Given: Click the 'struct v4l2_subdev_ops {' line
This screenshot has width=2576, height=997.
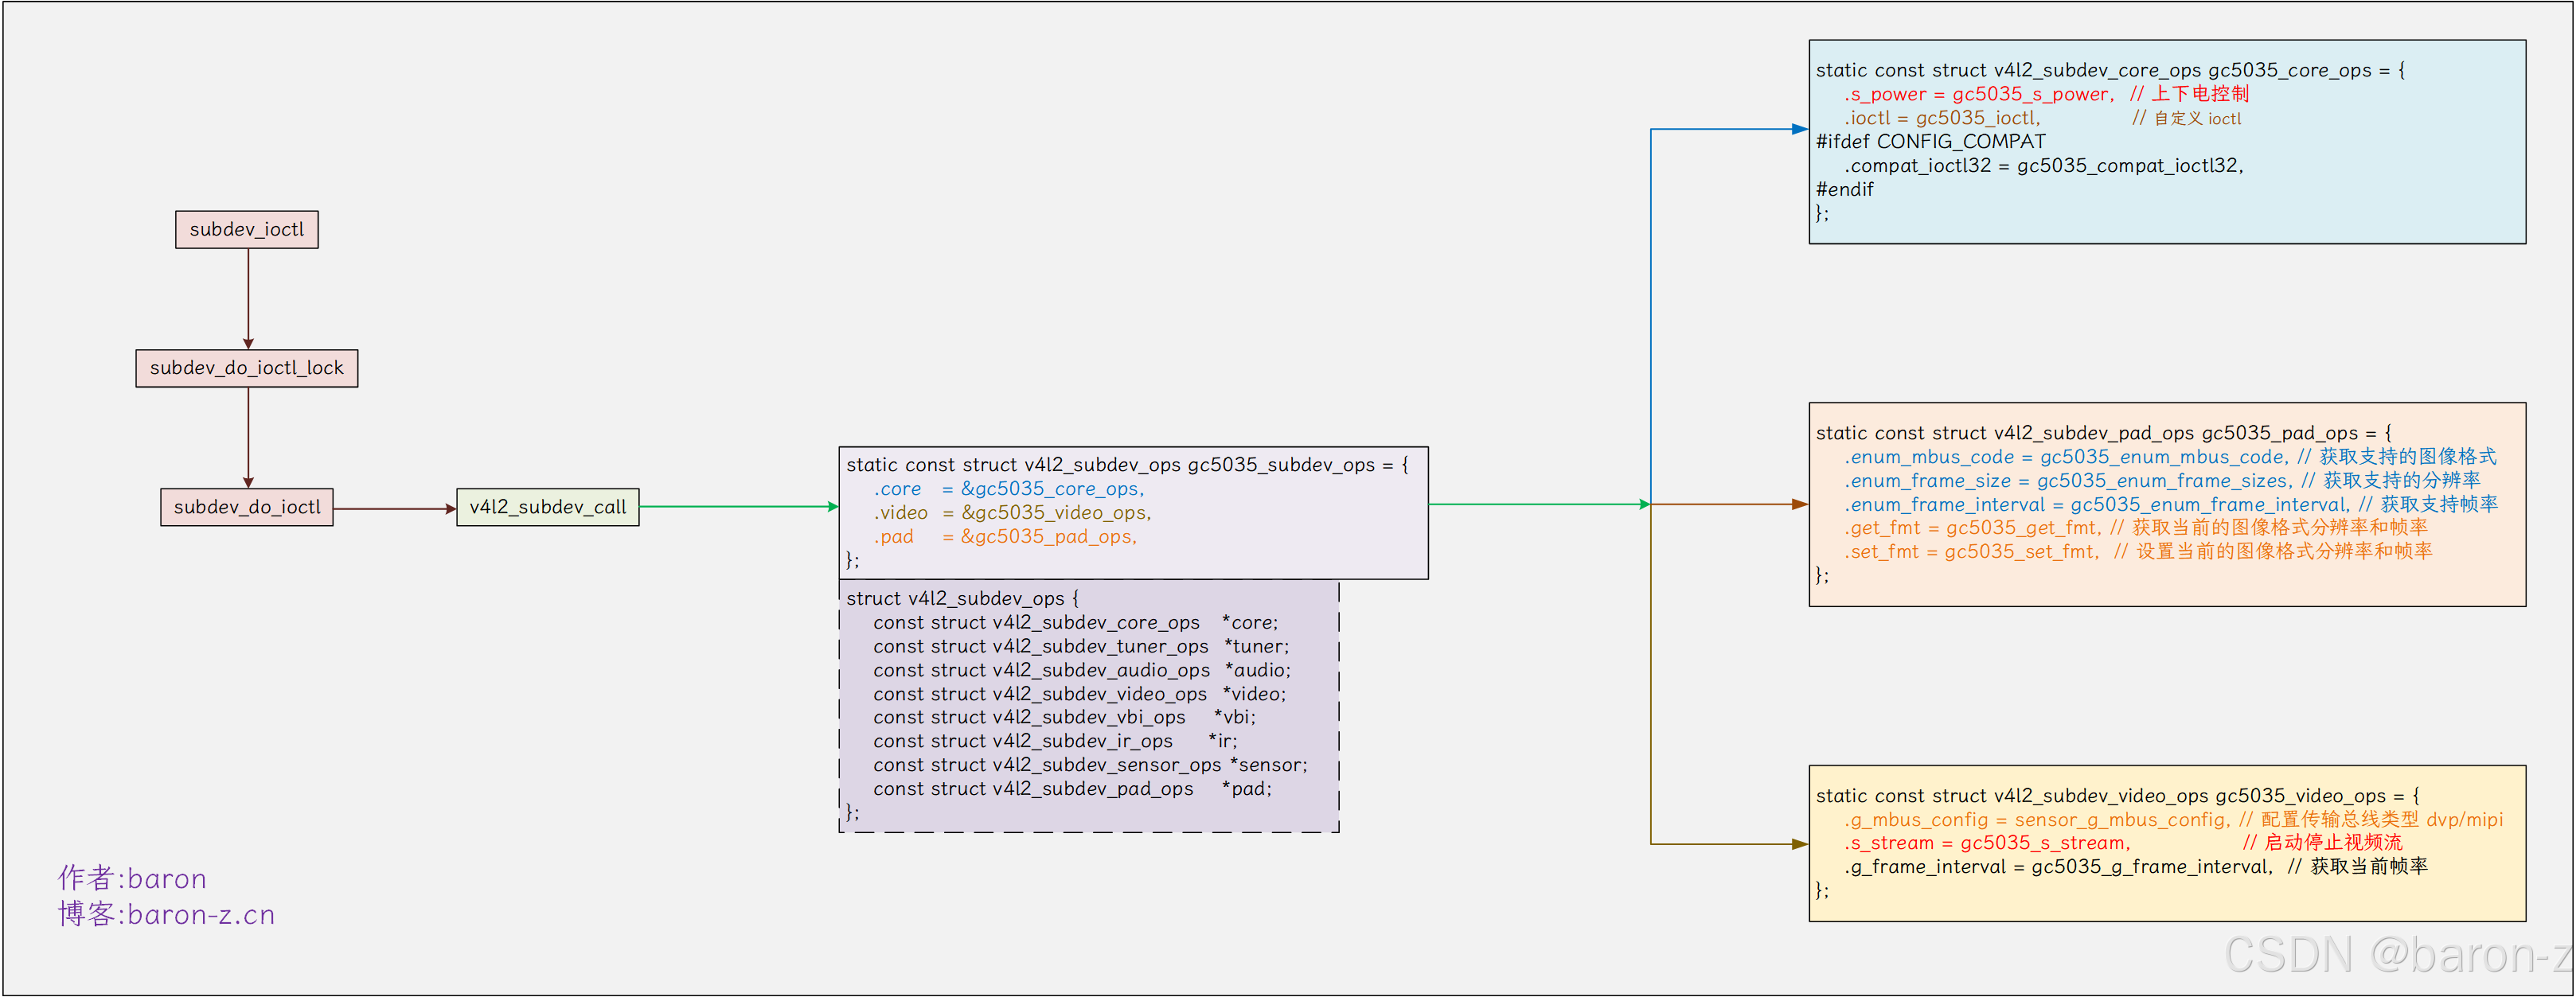Looking at the screenshot, I should tap(962, 598).
